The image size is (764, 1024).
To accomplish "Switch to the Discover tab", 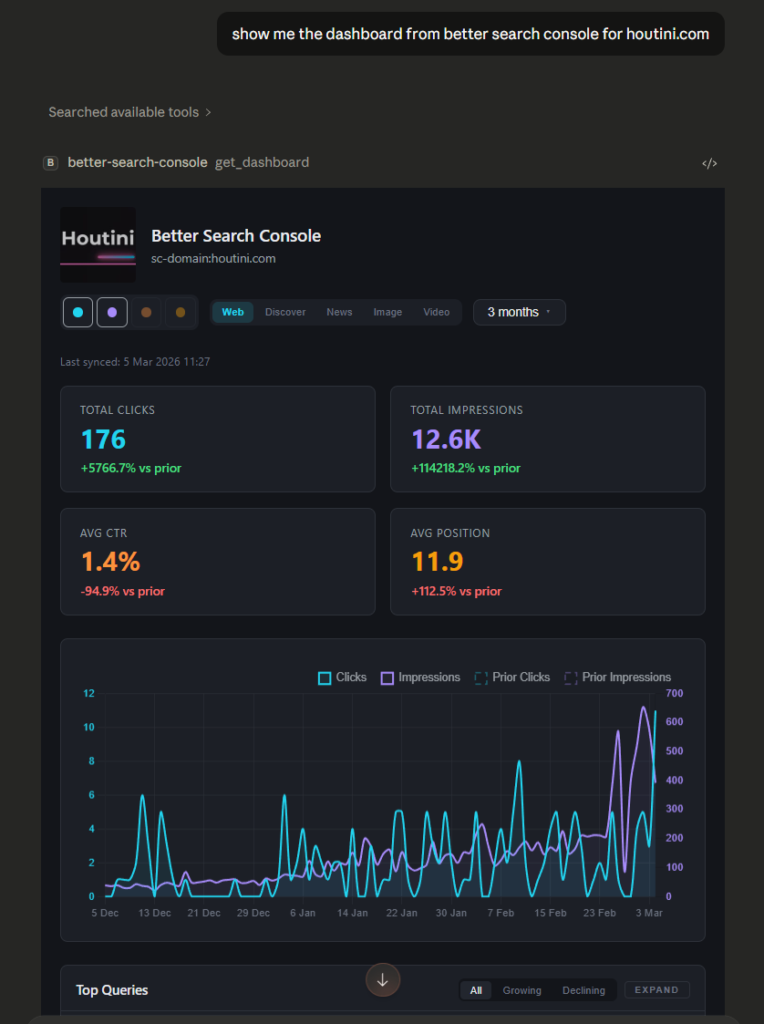I will (x=285, y=312).
